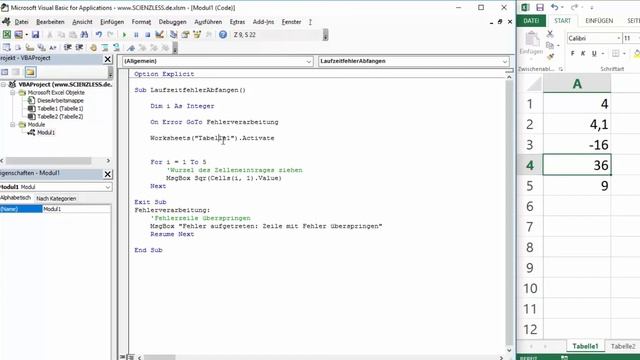
Task: Click the Project panel horizontal scrollbar thumb
Action: pos(48,161)
